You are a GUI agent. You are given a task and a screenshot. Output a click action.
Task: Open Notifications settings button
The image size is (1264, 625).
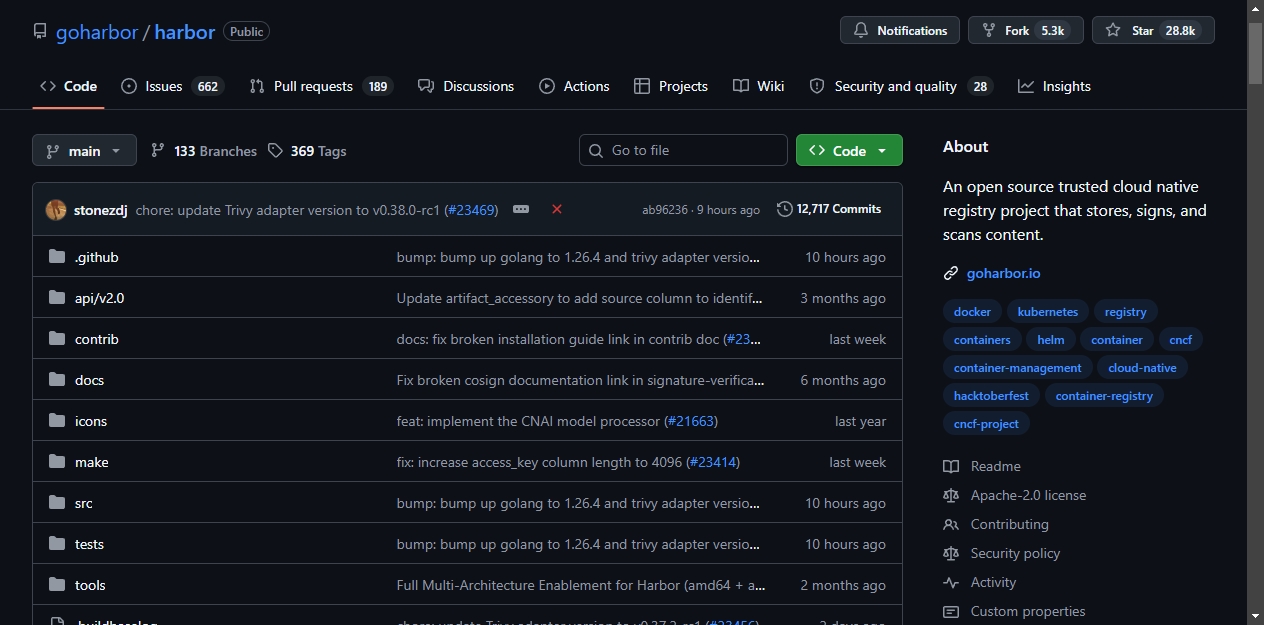coord(900,31)
